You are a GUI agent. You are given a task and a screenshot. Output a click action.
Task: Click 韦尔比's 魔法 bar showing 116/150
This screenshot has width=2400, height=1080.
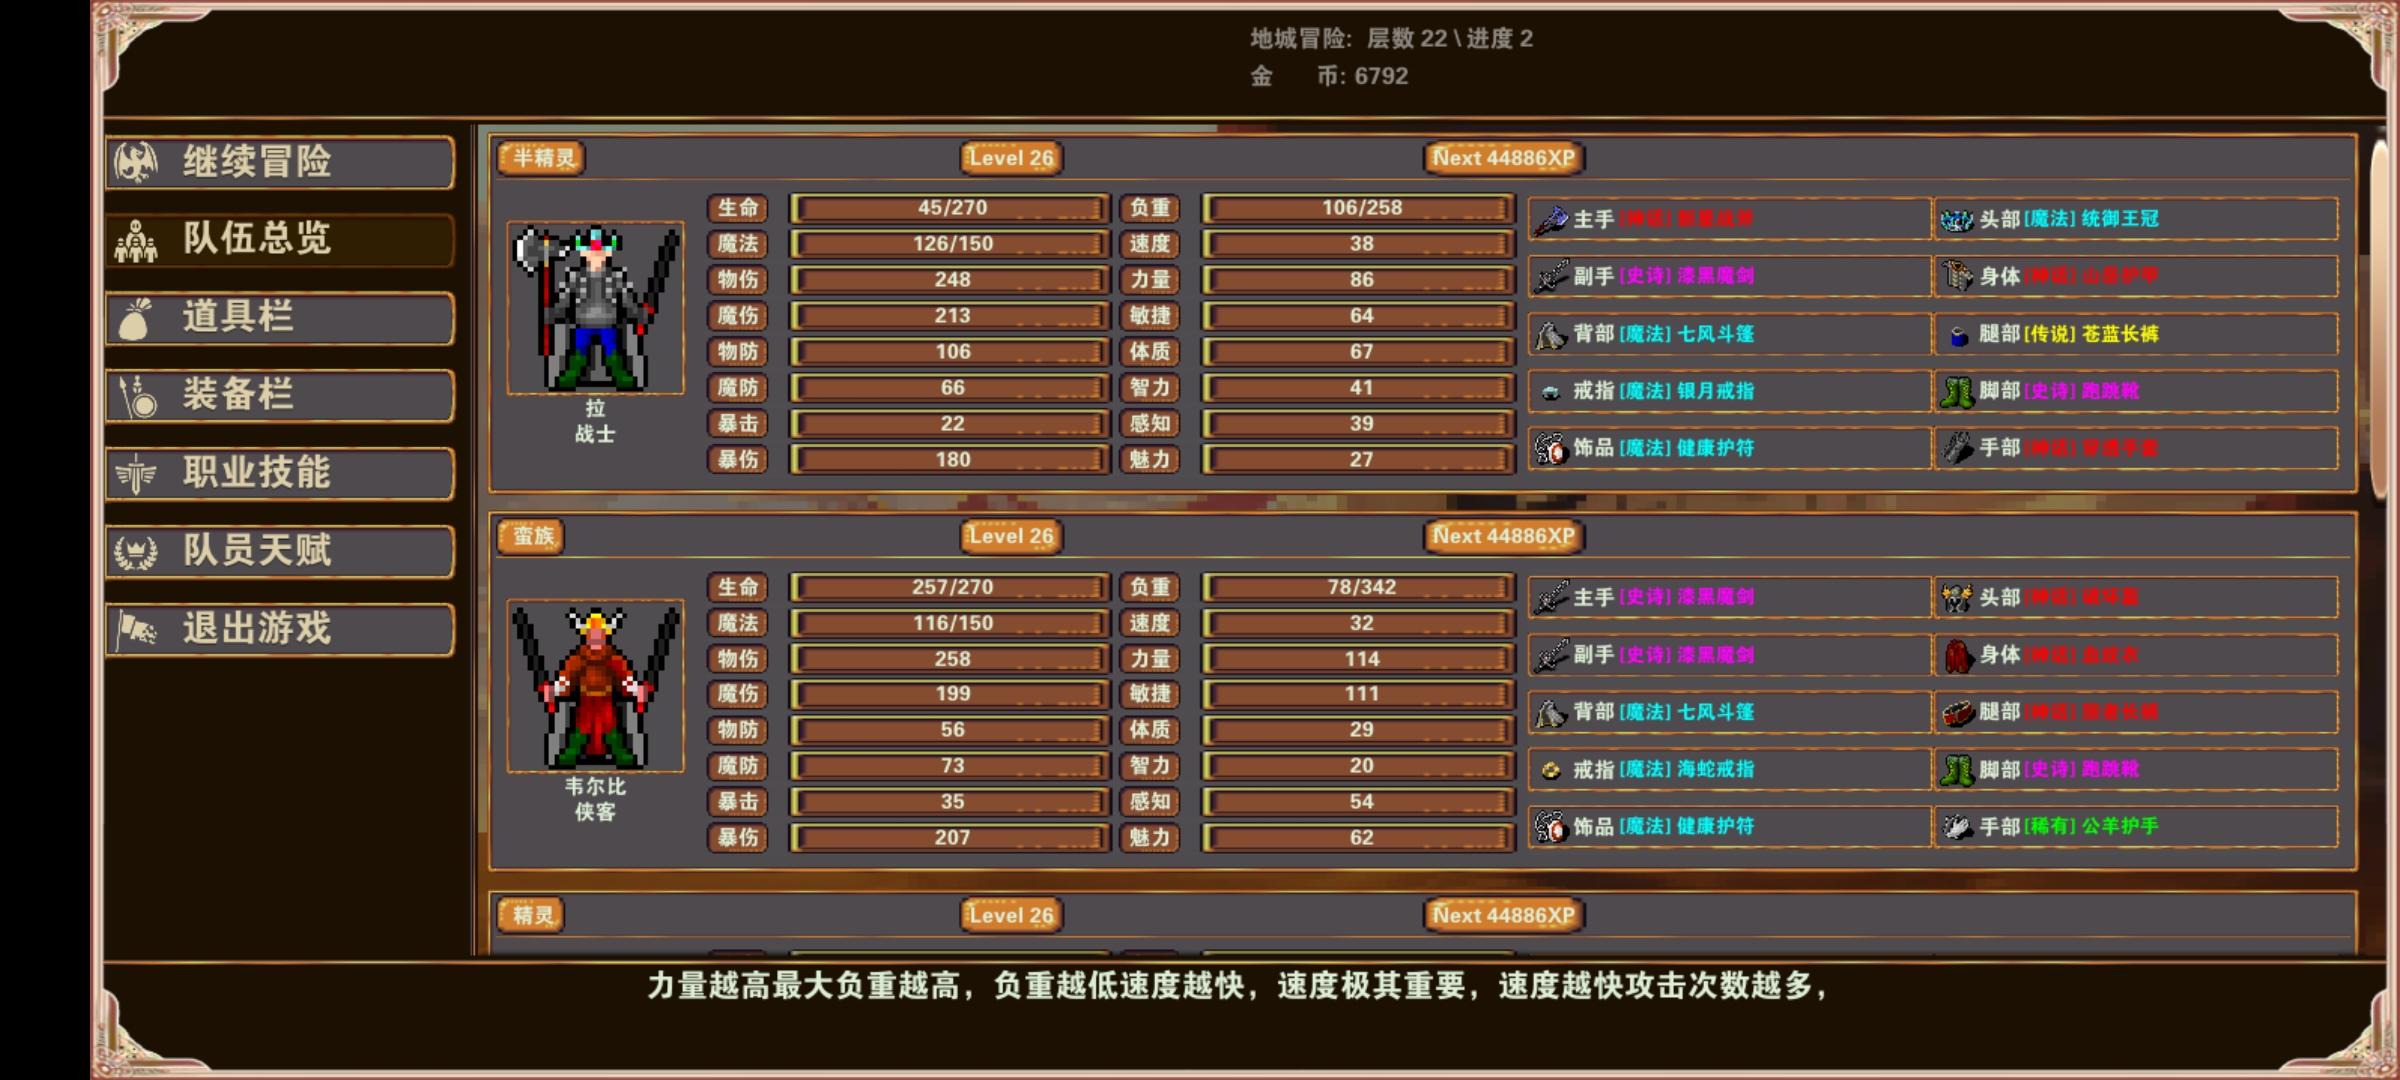[951, 623]
